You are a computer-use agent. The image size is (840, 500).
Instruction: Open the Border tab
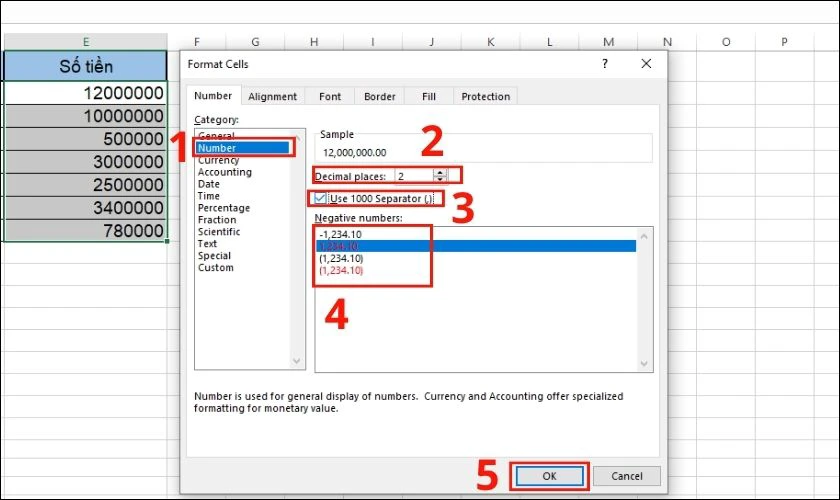pos(379,96)
